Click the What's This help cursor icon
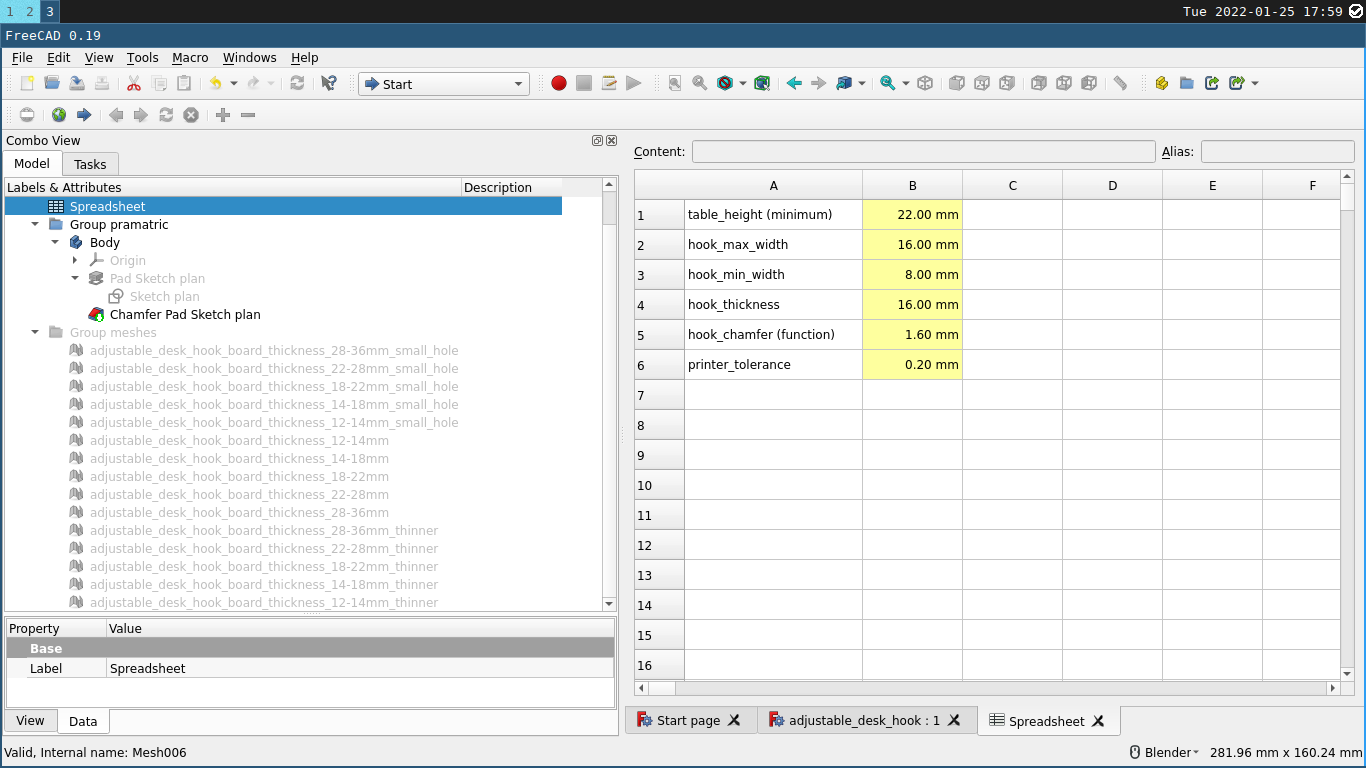The height and width of the screenshot is (768, 1366). tap(328, 84)
